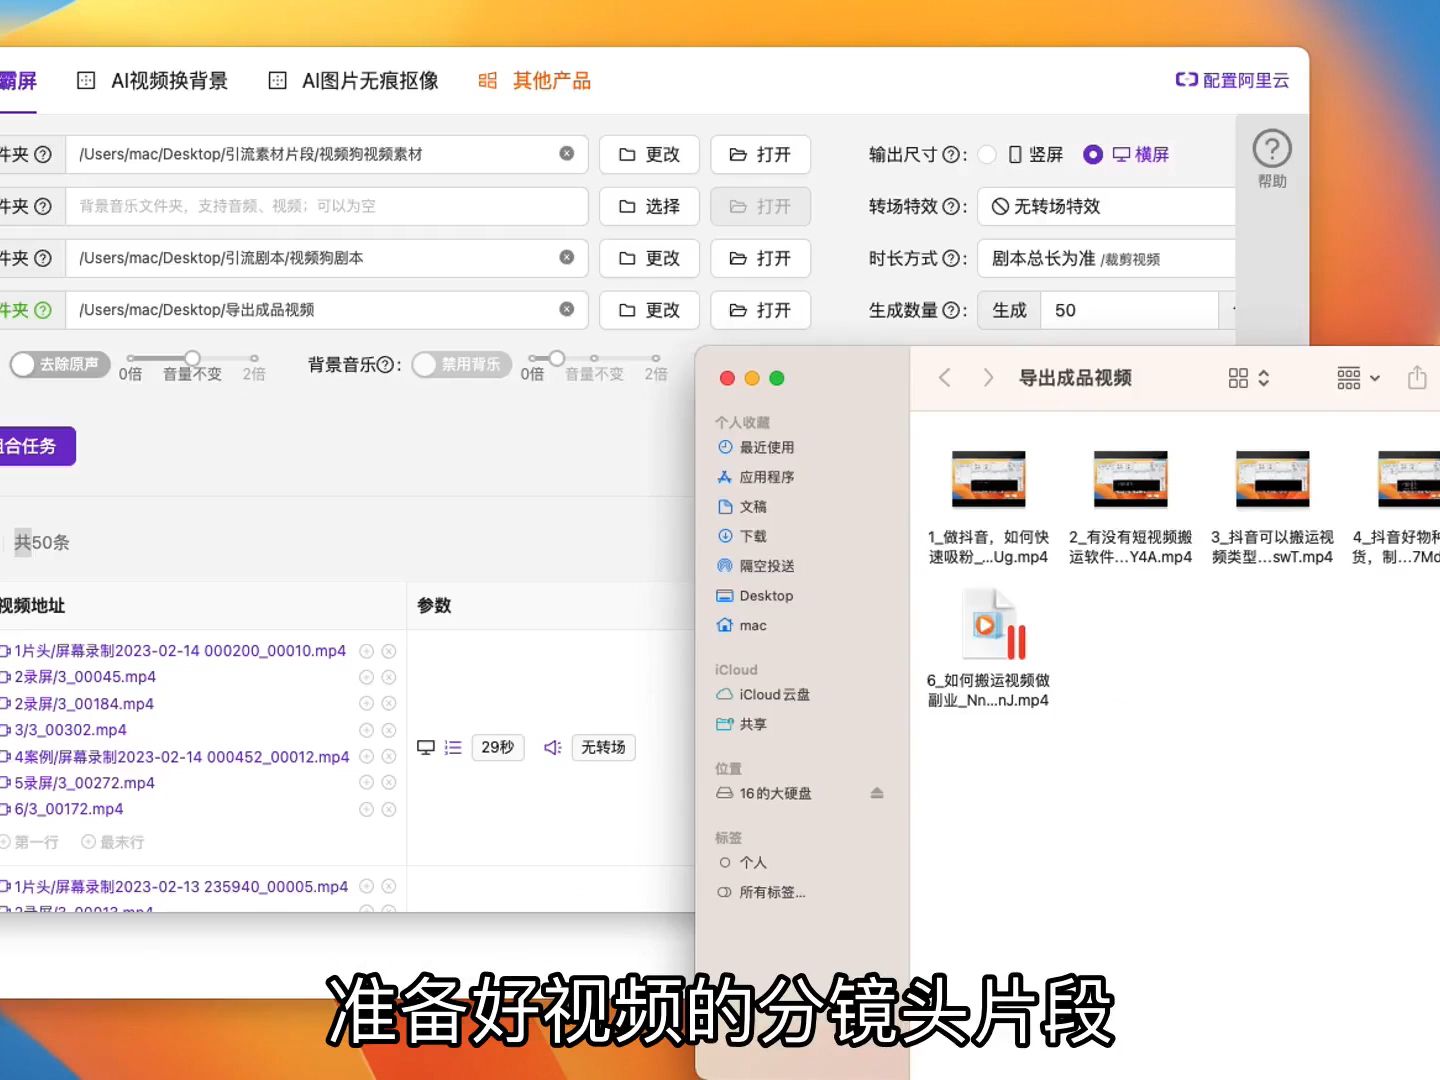Remove the 5录屏/3_00272.mp4 clip

pos(389,783)
